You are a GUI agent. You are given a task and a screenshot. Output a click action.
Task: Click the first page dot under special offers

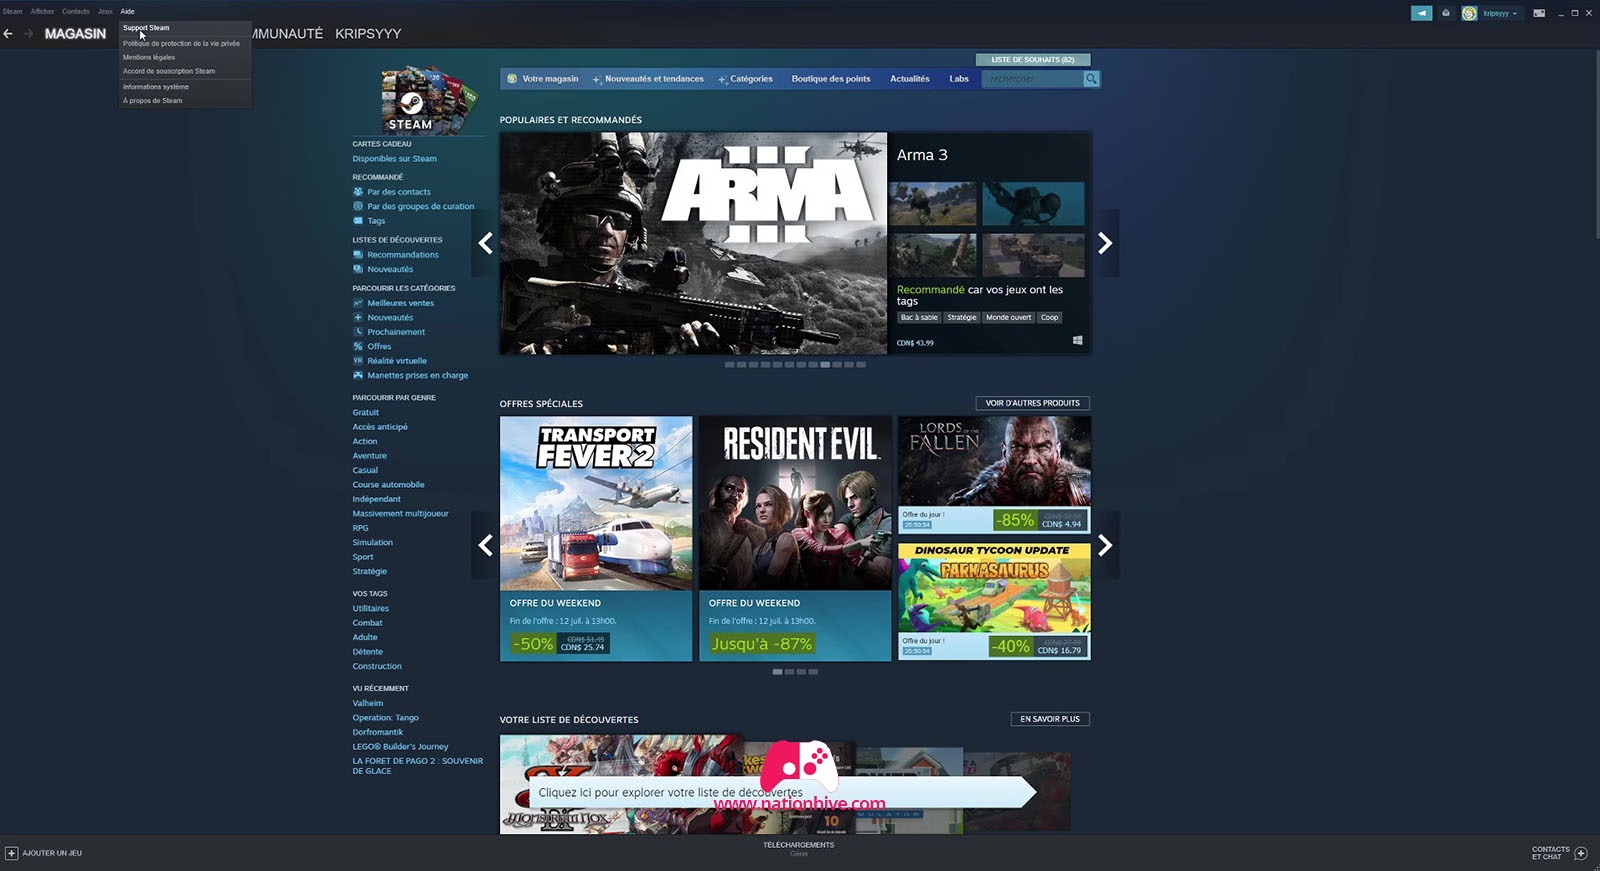click(x=778, y=672)
